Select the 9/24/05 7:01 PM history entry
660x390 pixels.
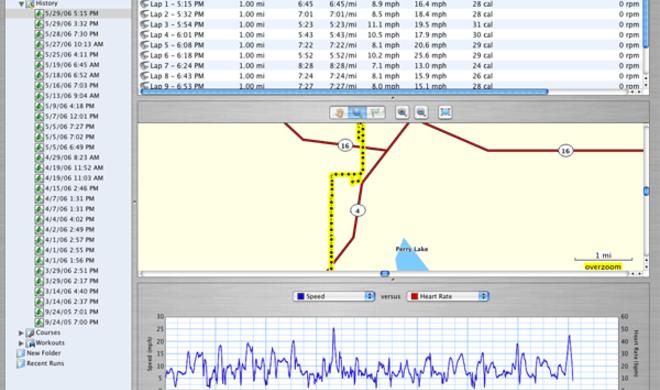72,312
